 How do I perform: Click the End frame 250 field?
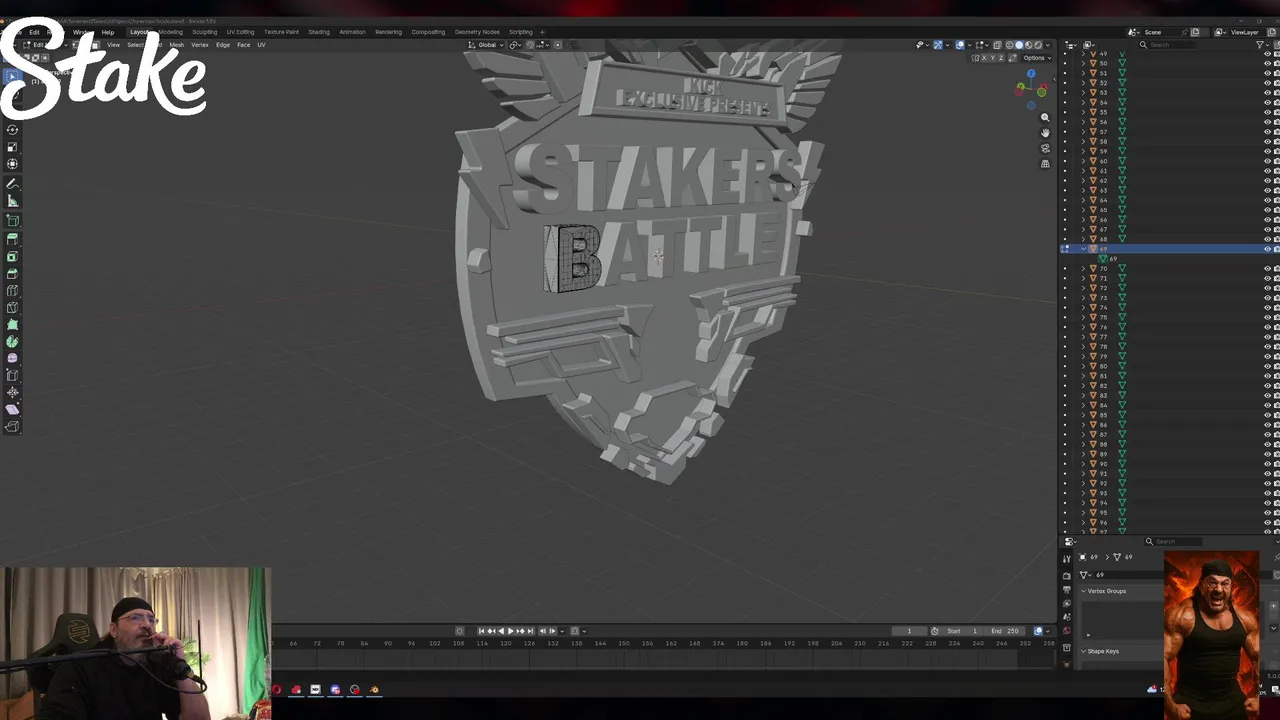coord(1006,631)
